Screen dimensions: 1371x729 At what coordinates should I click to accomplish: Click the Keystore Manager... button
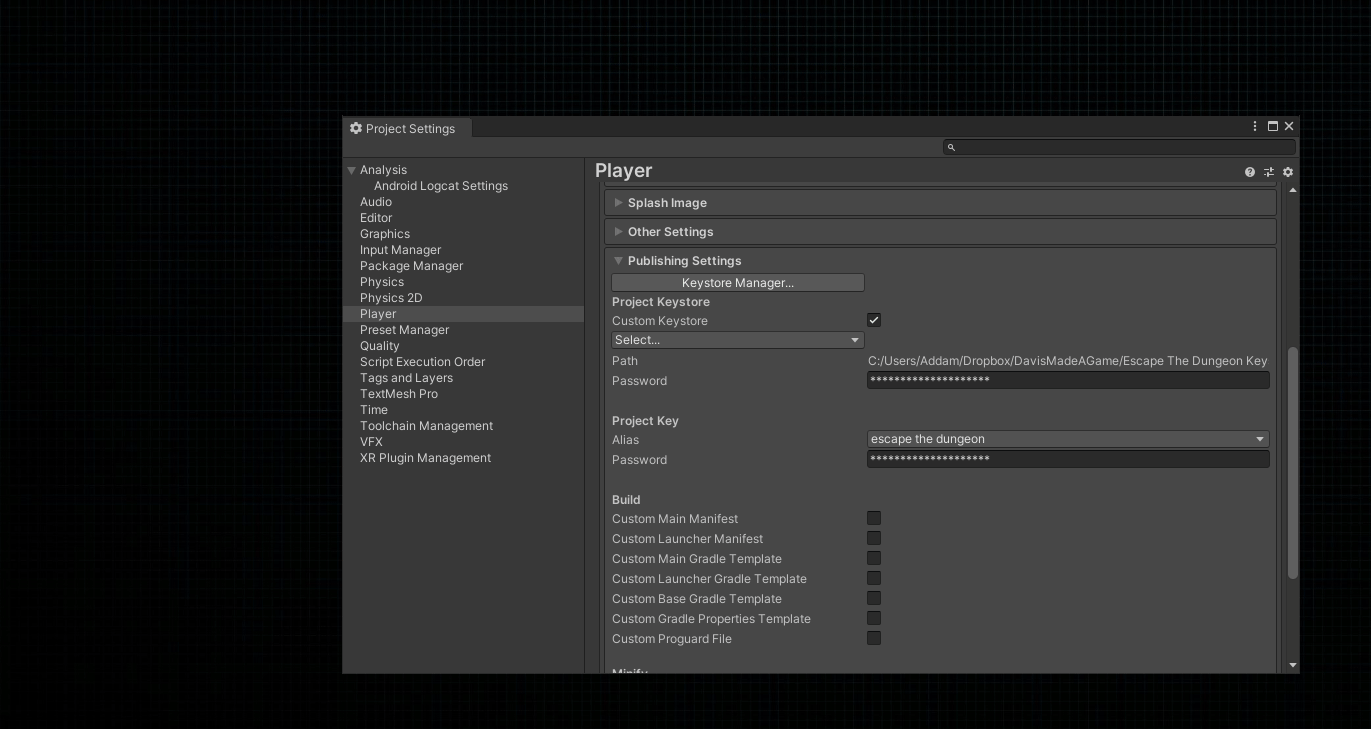coord(738,283)
